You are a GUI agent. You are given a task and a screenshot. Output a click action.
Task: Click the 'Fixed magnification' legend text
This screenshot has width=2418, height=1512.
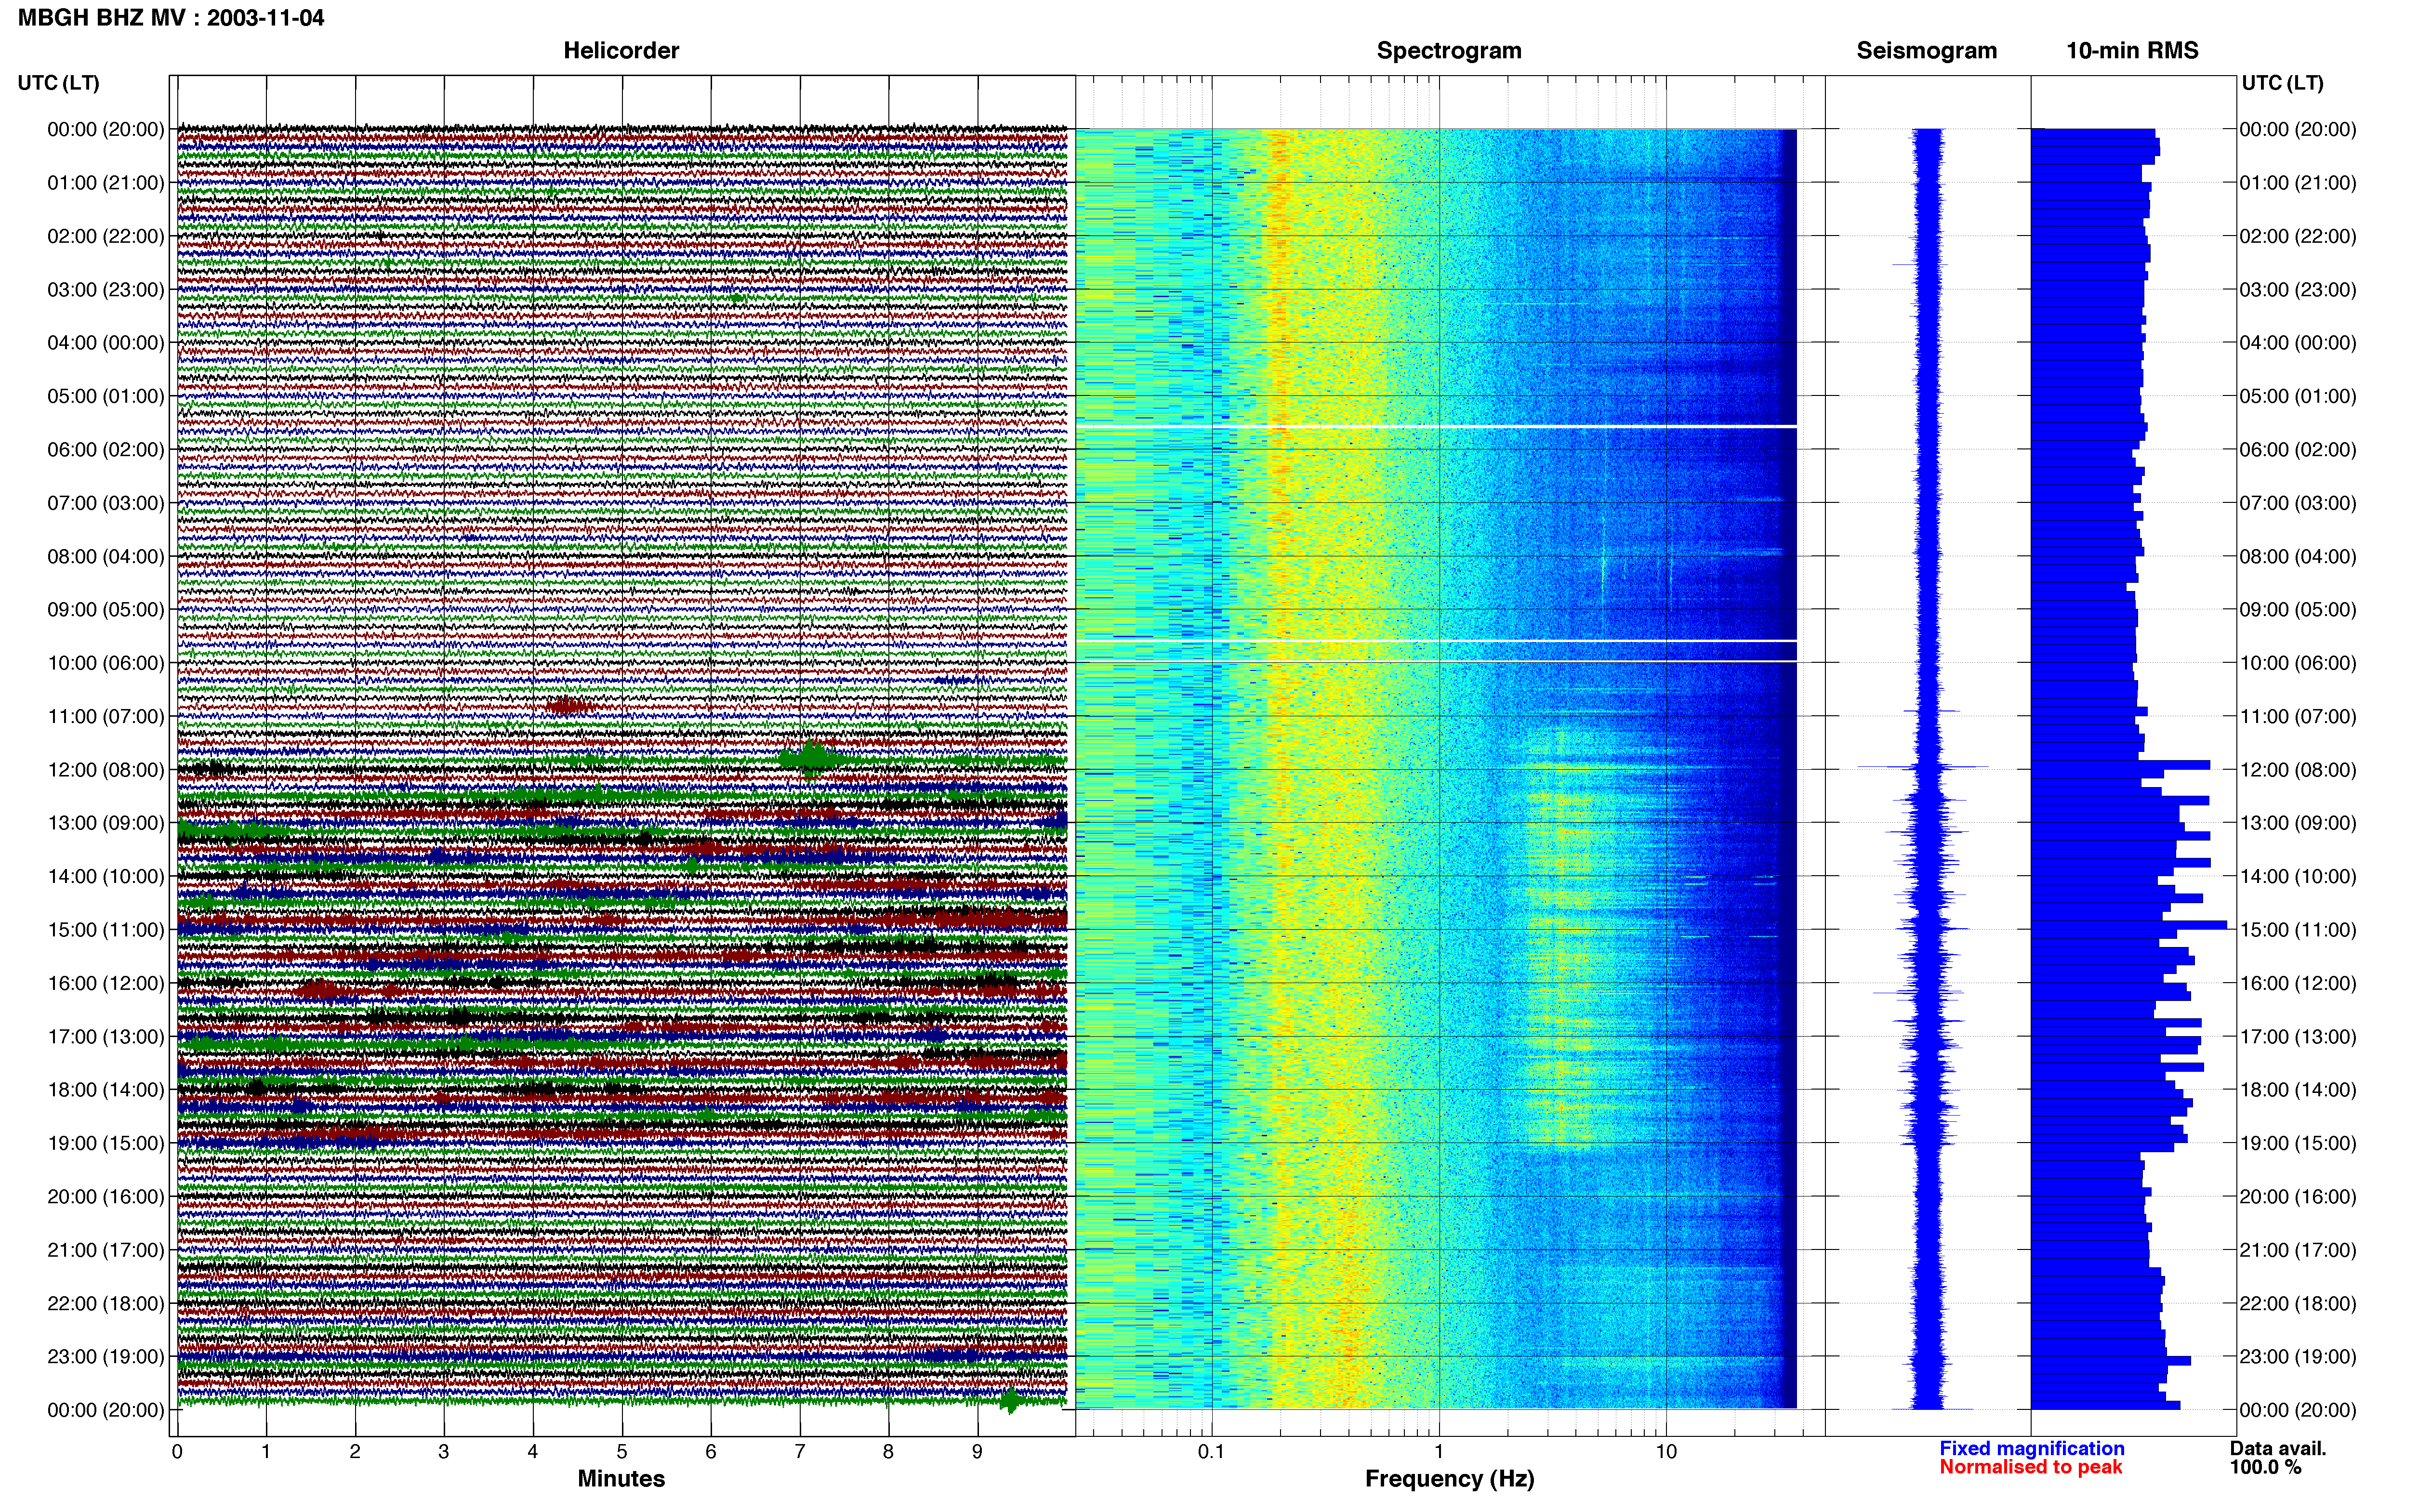pos(2032,1448)
